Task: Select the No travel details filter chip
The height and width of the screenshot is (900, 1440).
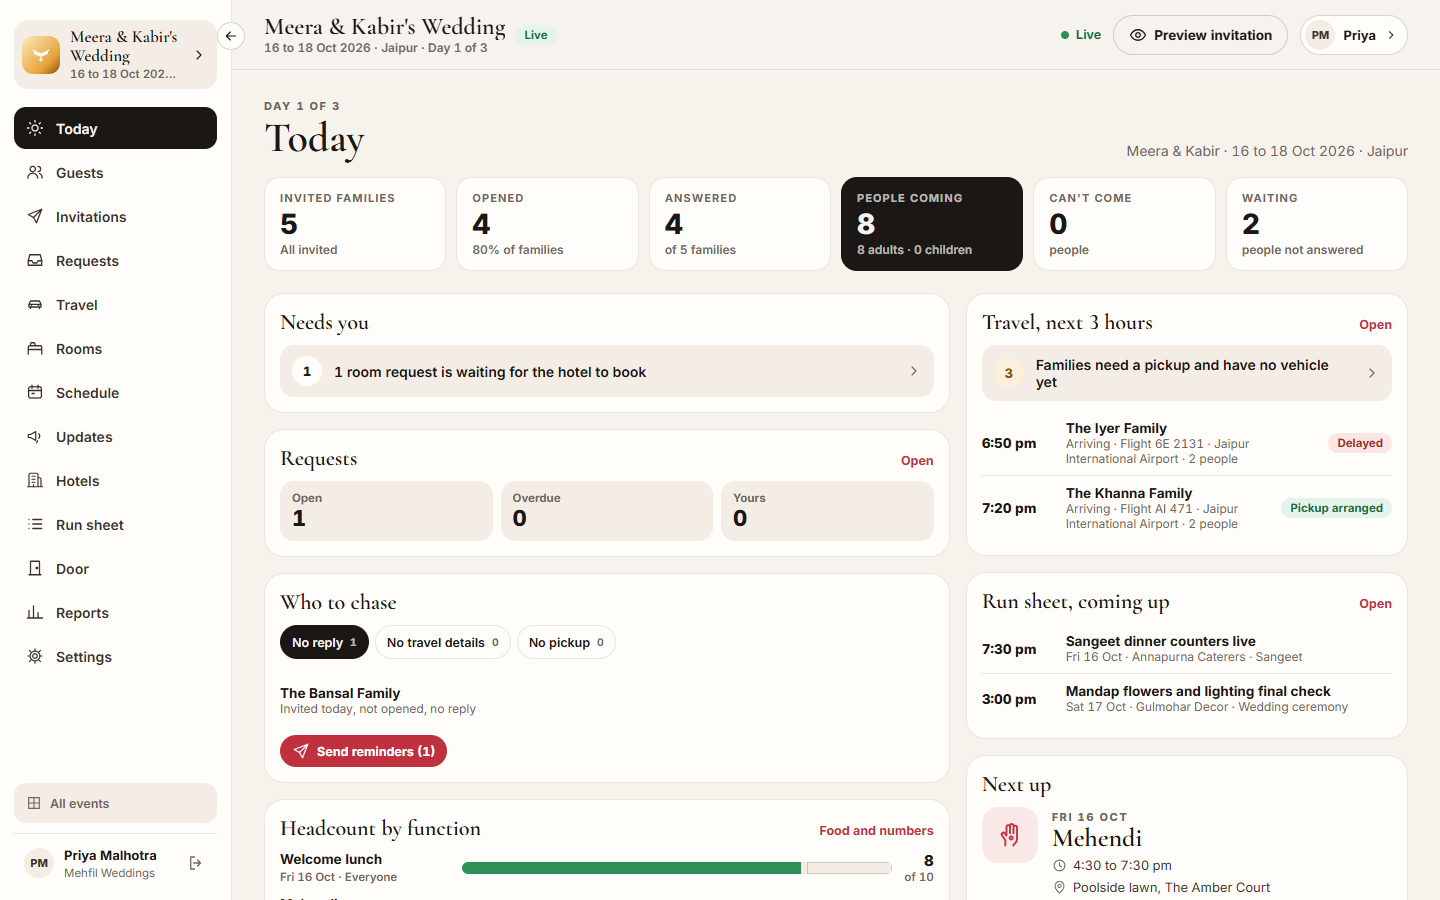Action: [x=443, y=642]
